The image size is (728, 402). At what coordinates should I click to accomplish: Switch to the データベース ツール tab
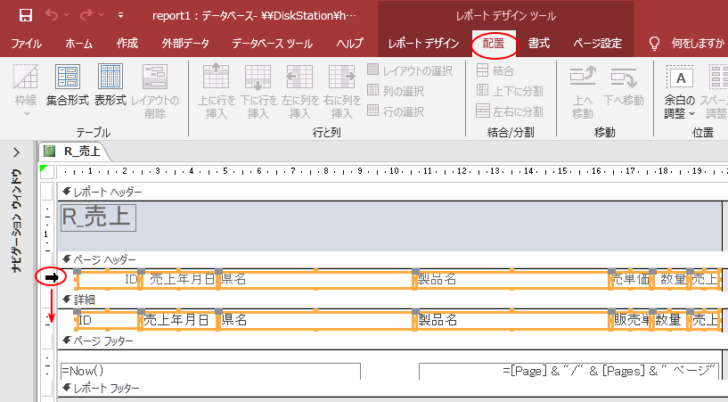coord(273,44)
